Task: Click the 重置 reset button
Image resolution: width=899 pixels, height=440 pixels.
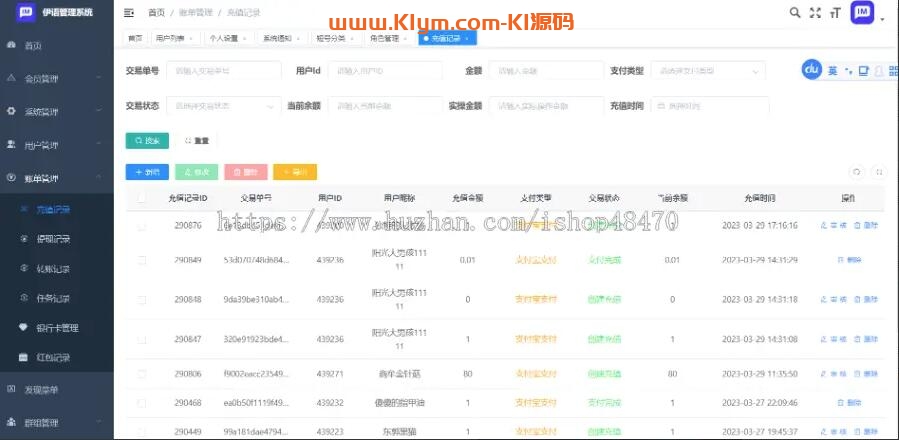Action: pos(197,141)
